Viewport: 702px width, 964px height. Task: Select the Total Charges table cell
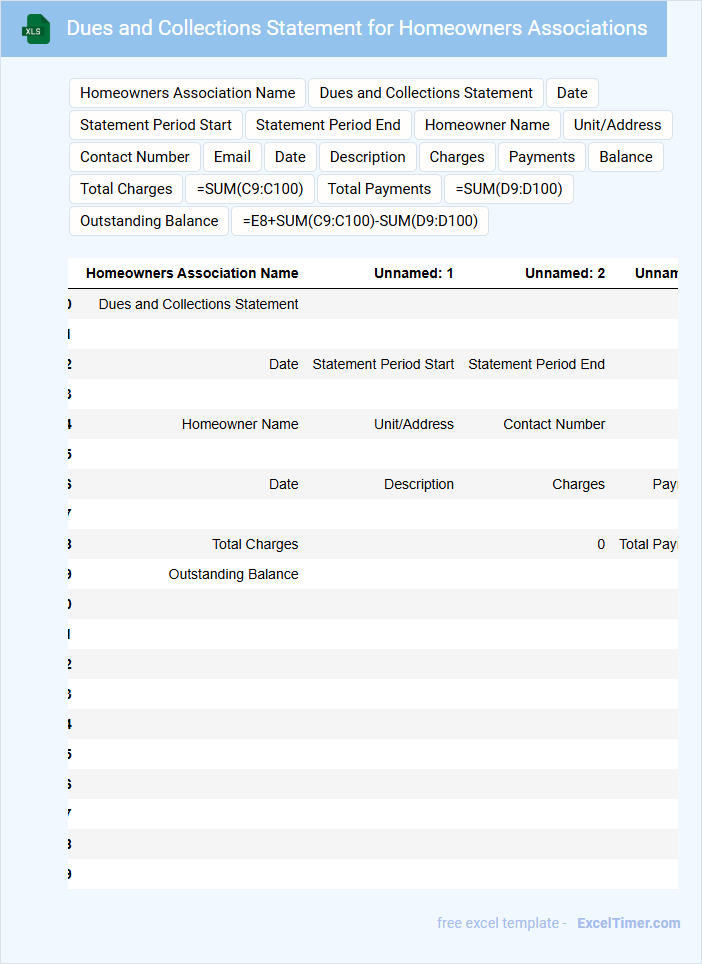(x=254, y=544)
